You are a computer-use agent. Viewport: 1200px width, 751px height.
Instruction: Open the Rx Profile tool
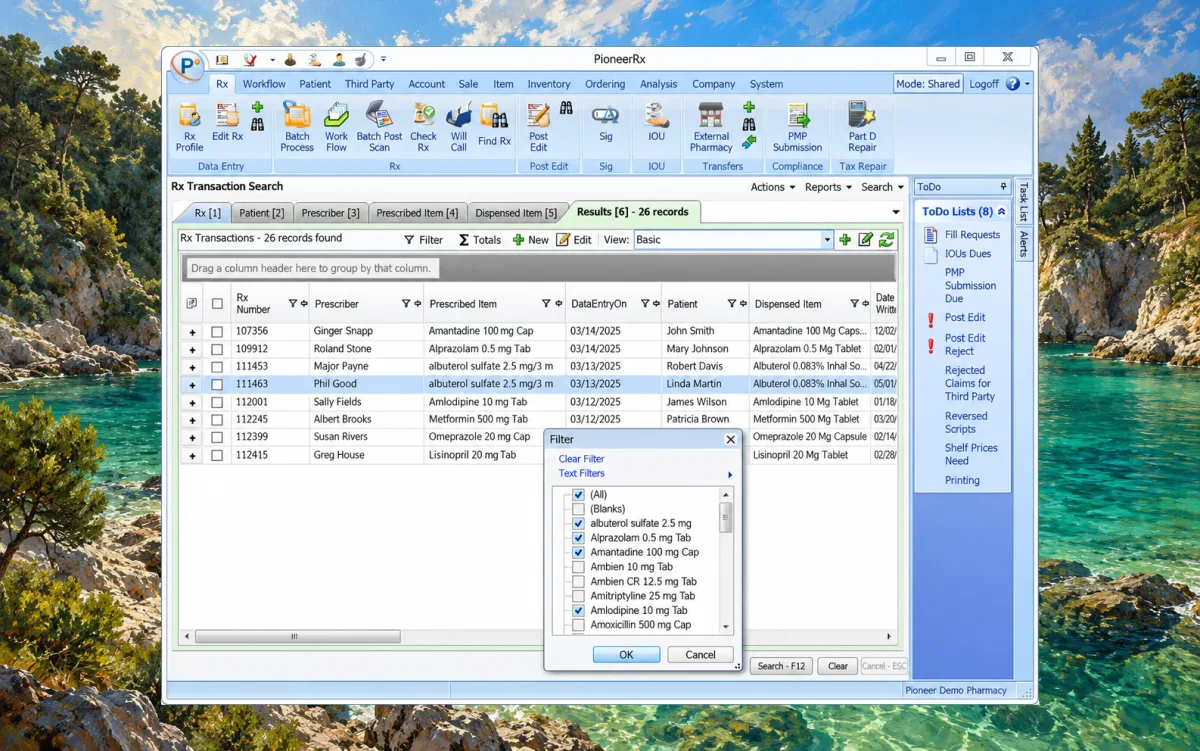[x=189, y=126]
